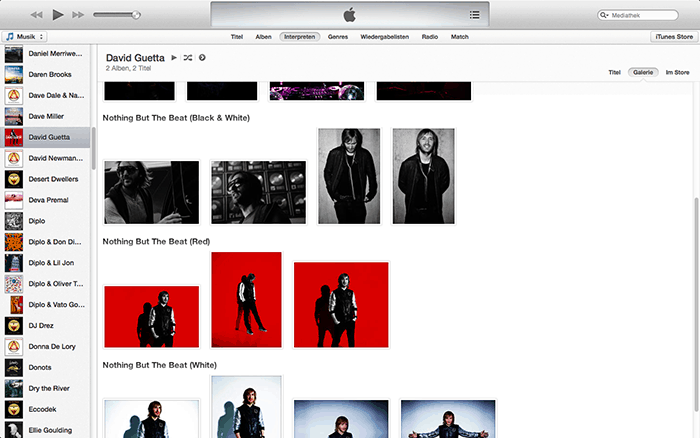Click the gallery vertical scrollbar
Screen dimensions: 700x438
[696, 304]
